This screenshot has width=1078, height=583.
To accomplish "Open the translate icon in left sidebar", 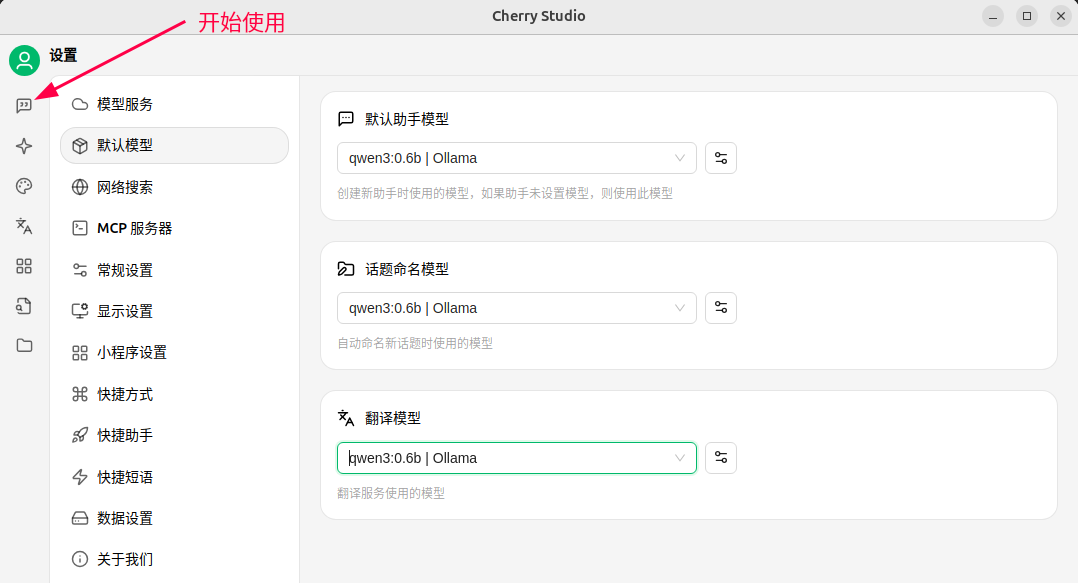I will click(x=24, y=226).
